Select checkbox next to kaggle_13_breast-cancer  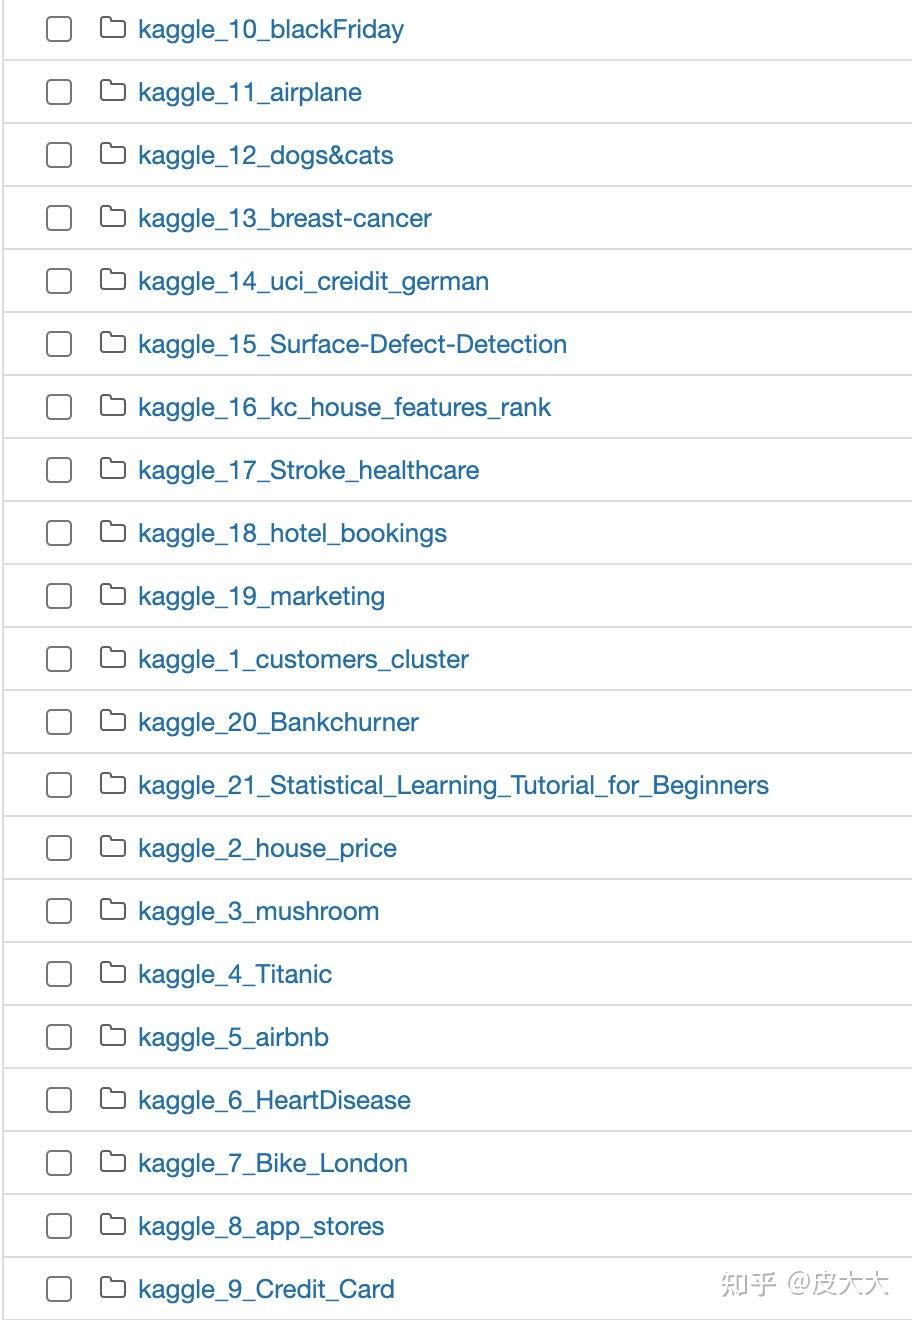point(59,218)
